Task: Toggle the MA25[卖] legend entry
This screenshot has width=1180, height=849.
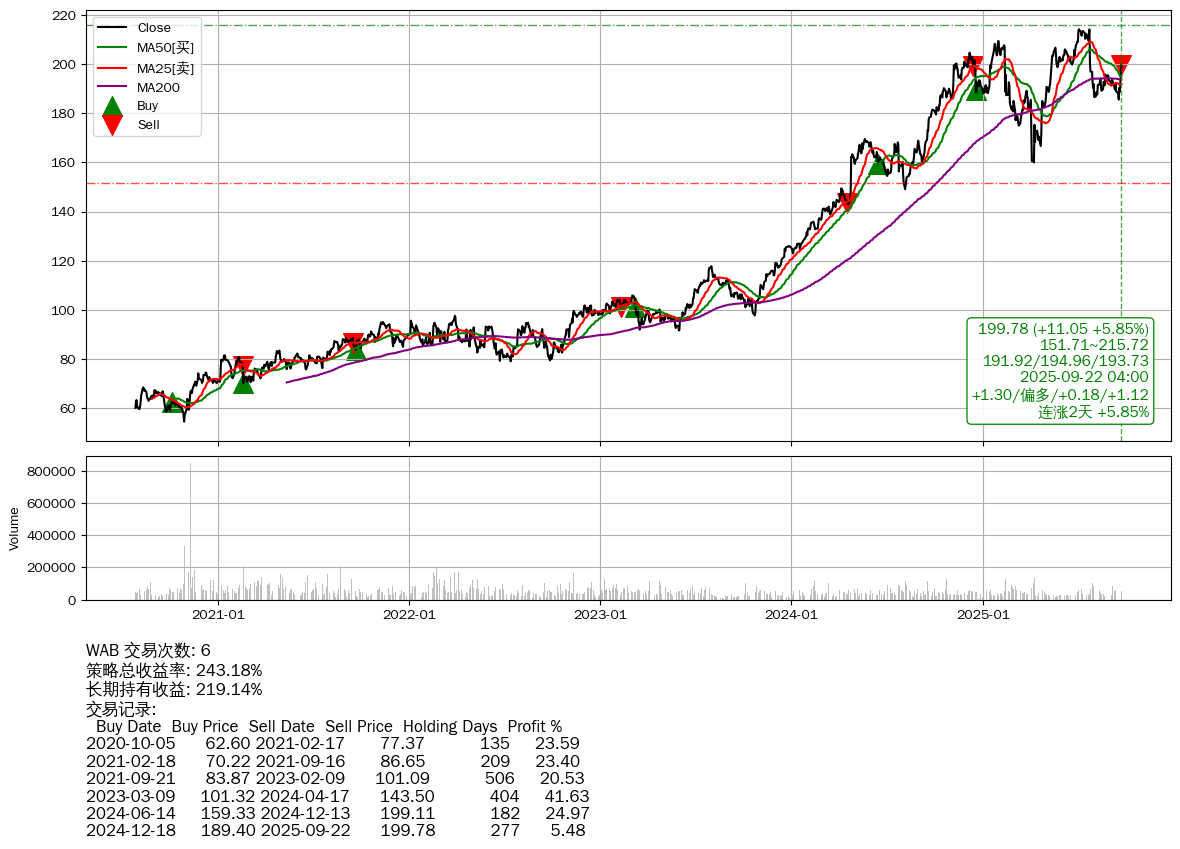Action: [x=165, y=68]
